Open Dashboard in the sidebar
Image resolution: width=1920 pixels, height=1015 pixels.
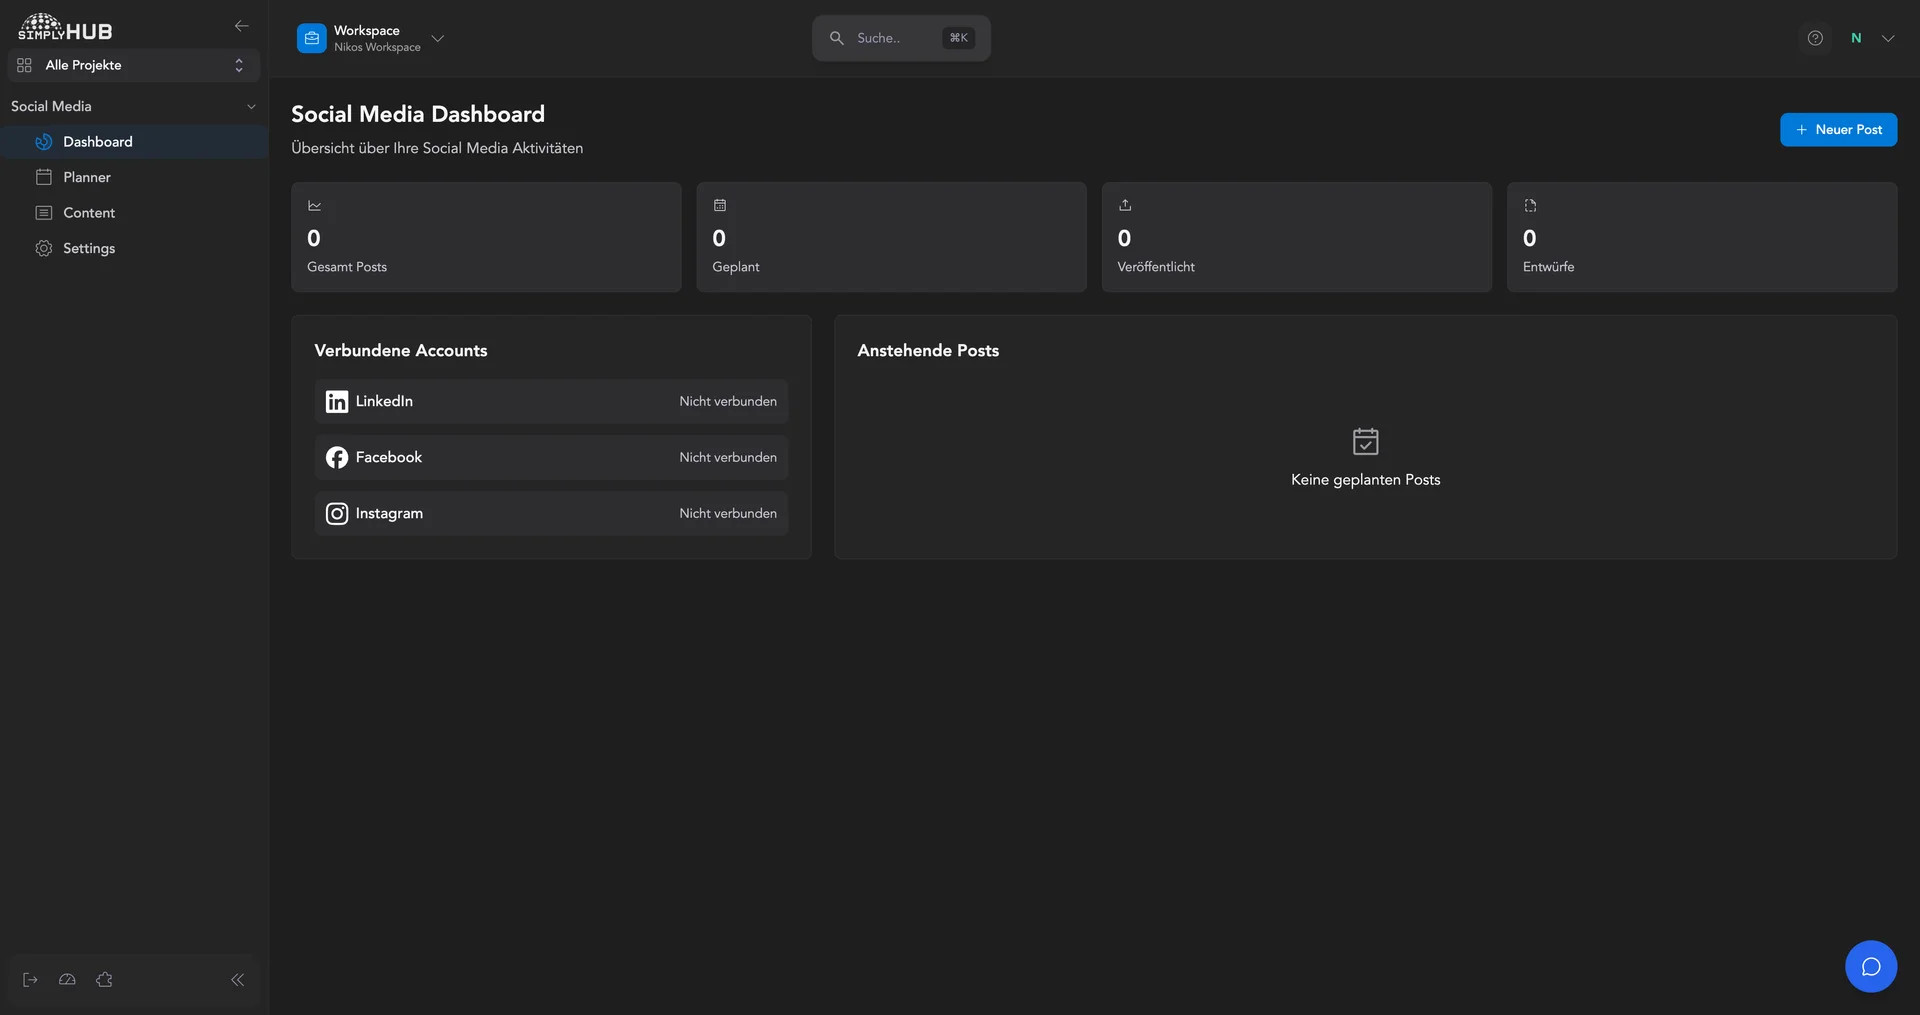coord(134,142)
